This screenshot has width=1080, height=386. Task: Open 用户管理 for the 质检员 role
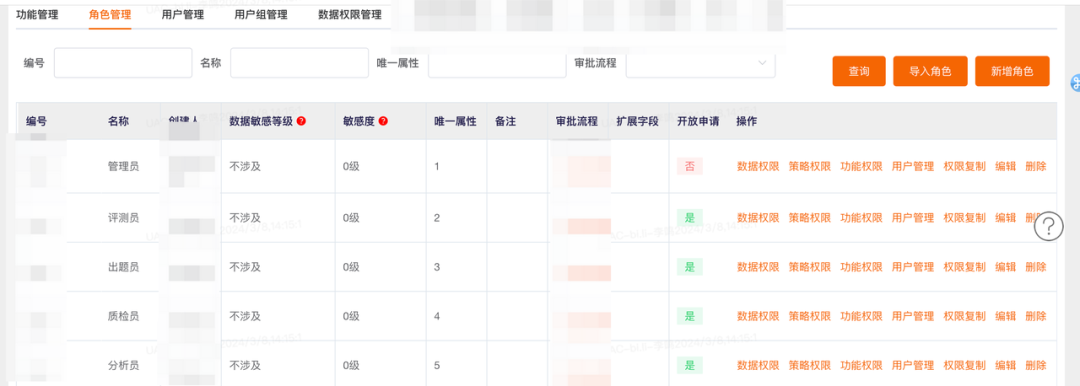point(913,316)
